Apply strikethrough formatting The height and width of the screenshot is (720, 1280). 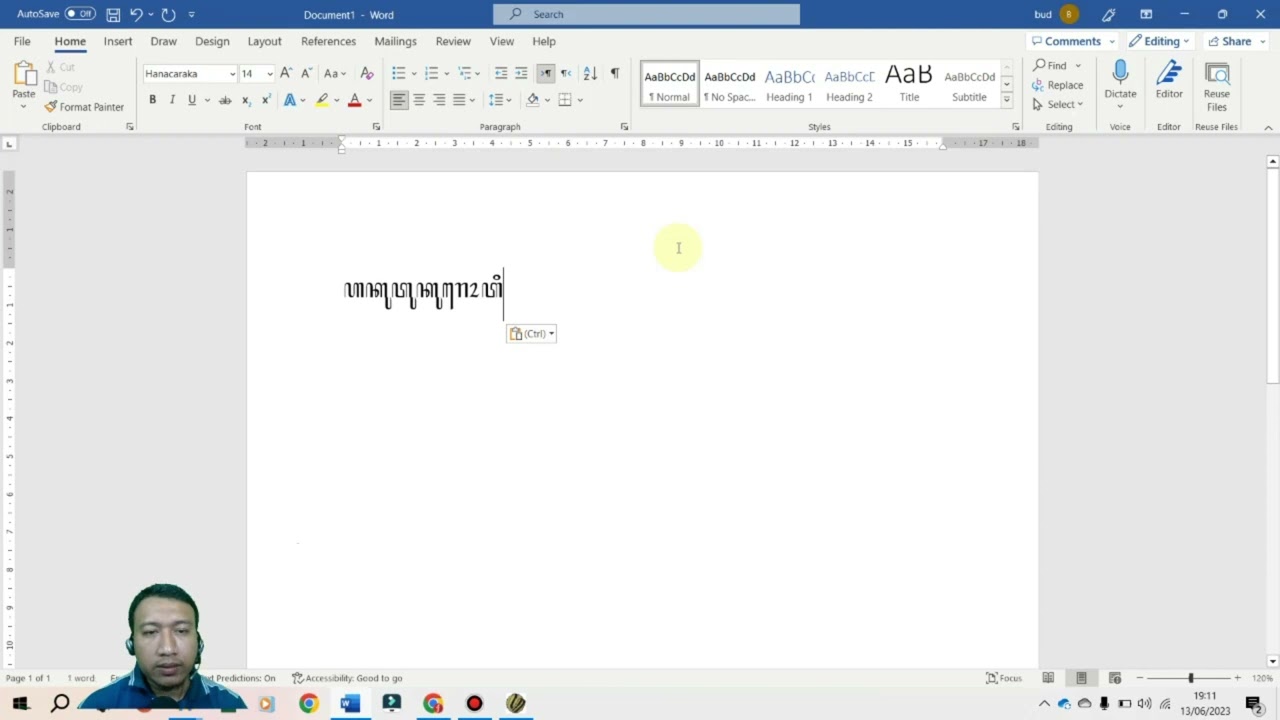click(x=225, y=100)
